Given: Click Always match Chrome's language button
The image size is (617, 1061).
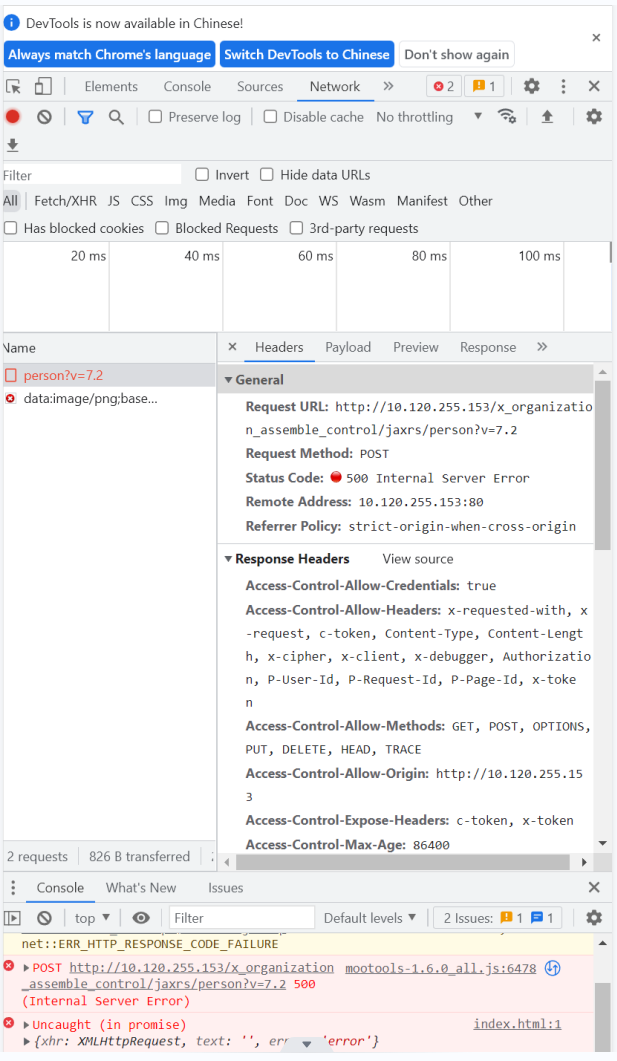Looking at the screenshot, I should pyautogui.click(x=110, y=54).
